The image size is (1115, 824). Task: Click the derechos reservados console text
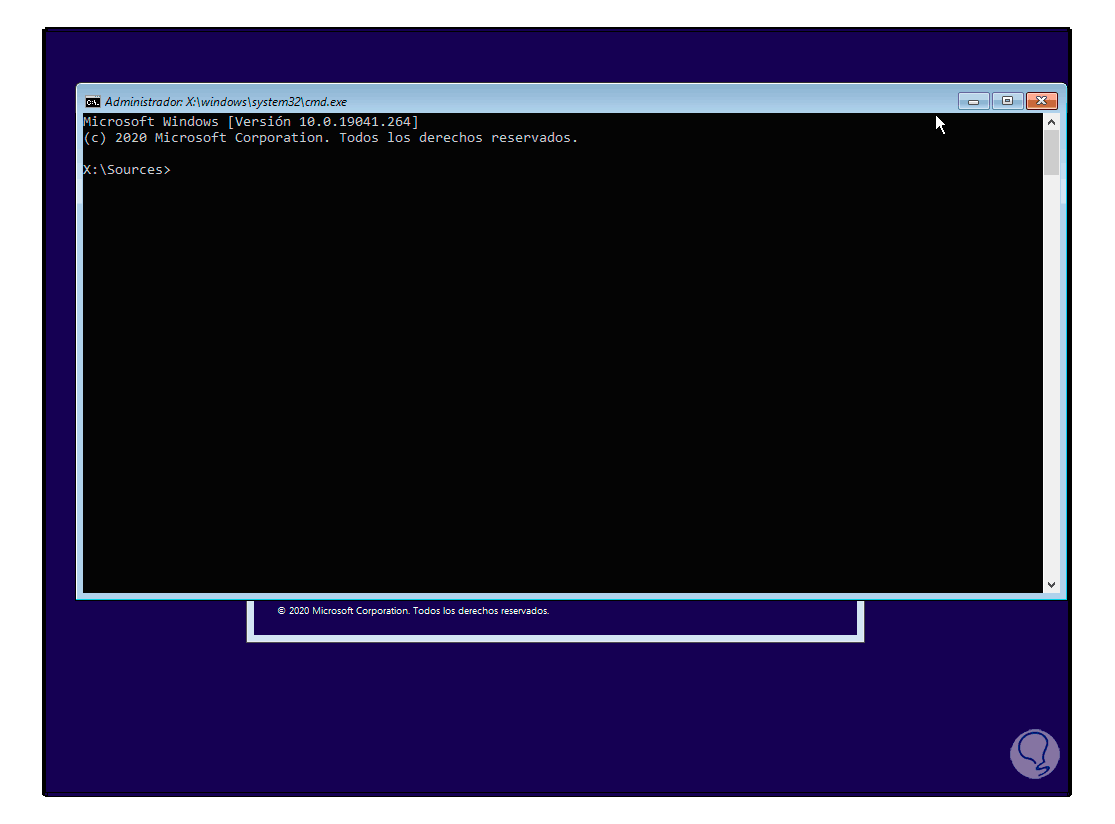click(x=500, y=137)
